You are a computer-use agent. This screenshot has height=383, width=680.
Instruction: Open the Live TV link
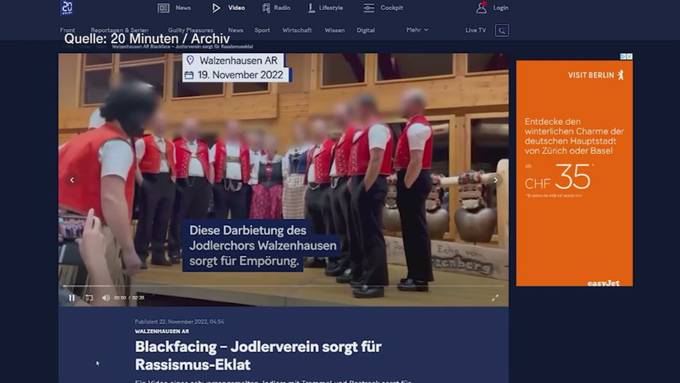click(476, 30)
